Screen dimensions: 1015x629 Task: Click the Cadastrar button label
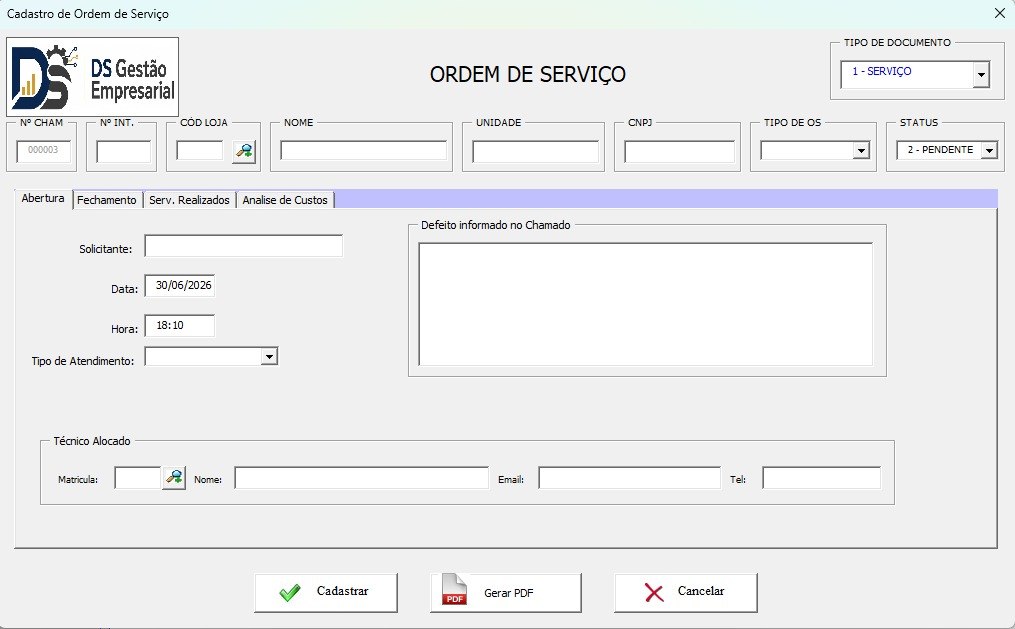342,591
